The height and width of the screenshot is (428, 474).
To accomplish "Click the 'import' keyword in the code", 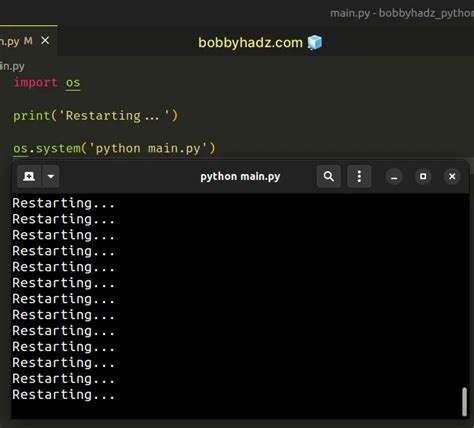I will (x=35, y=82).
